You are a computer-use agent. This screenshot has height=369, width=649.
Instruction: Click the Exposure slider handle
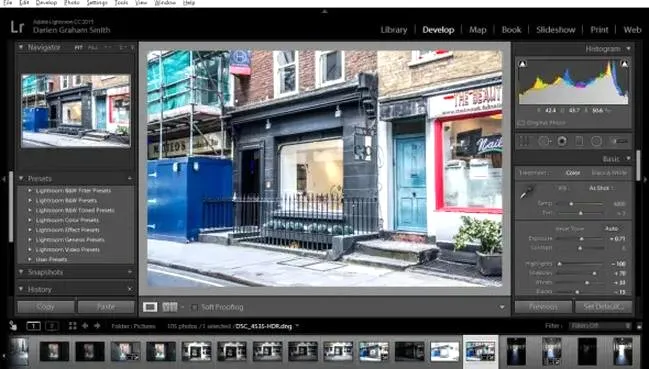[581, 239]
